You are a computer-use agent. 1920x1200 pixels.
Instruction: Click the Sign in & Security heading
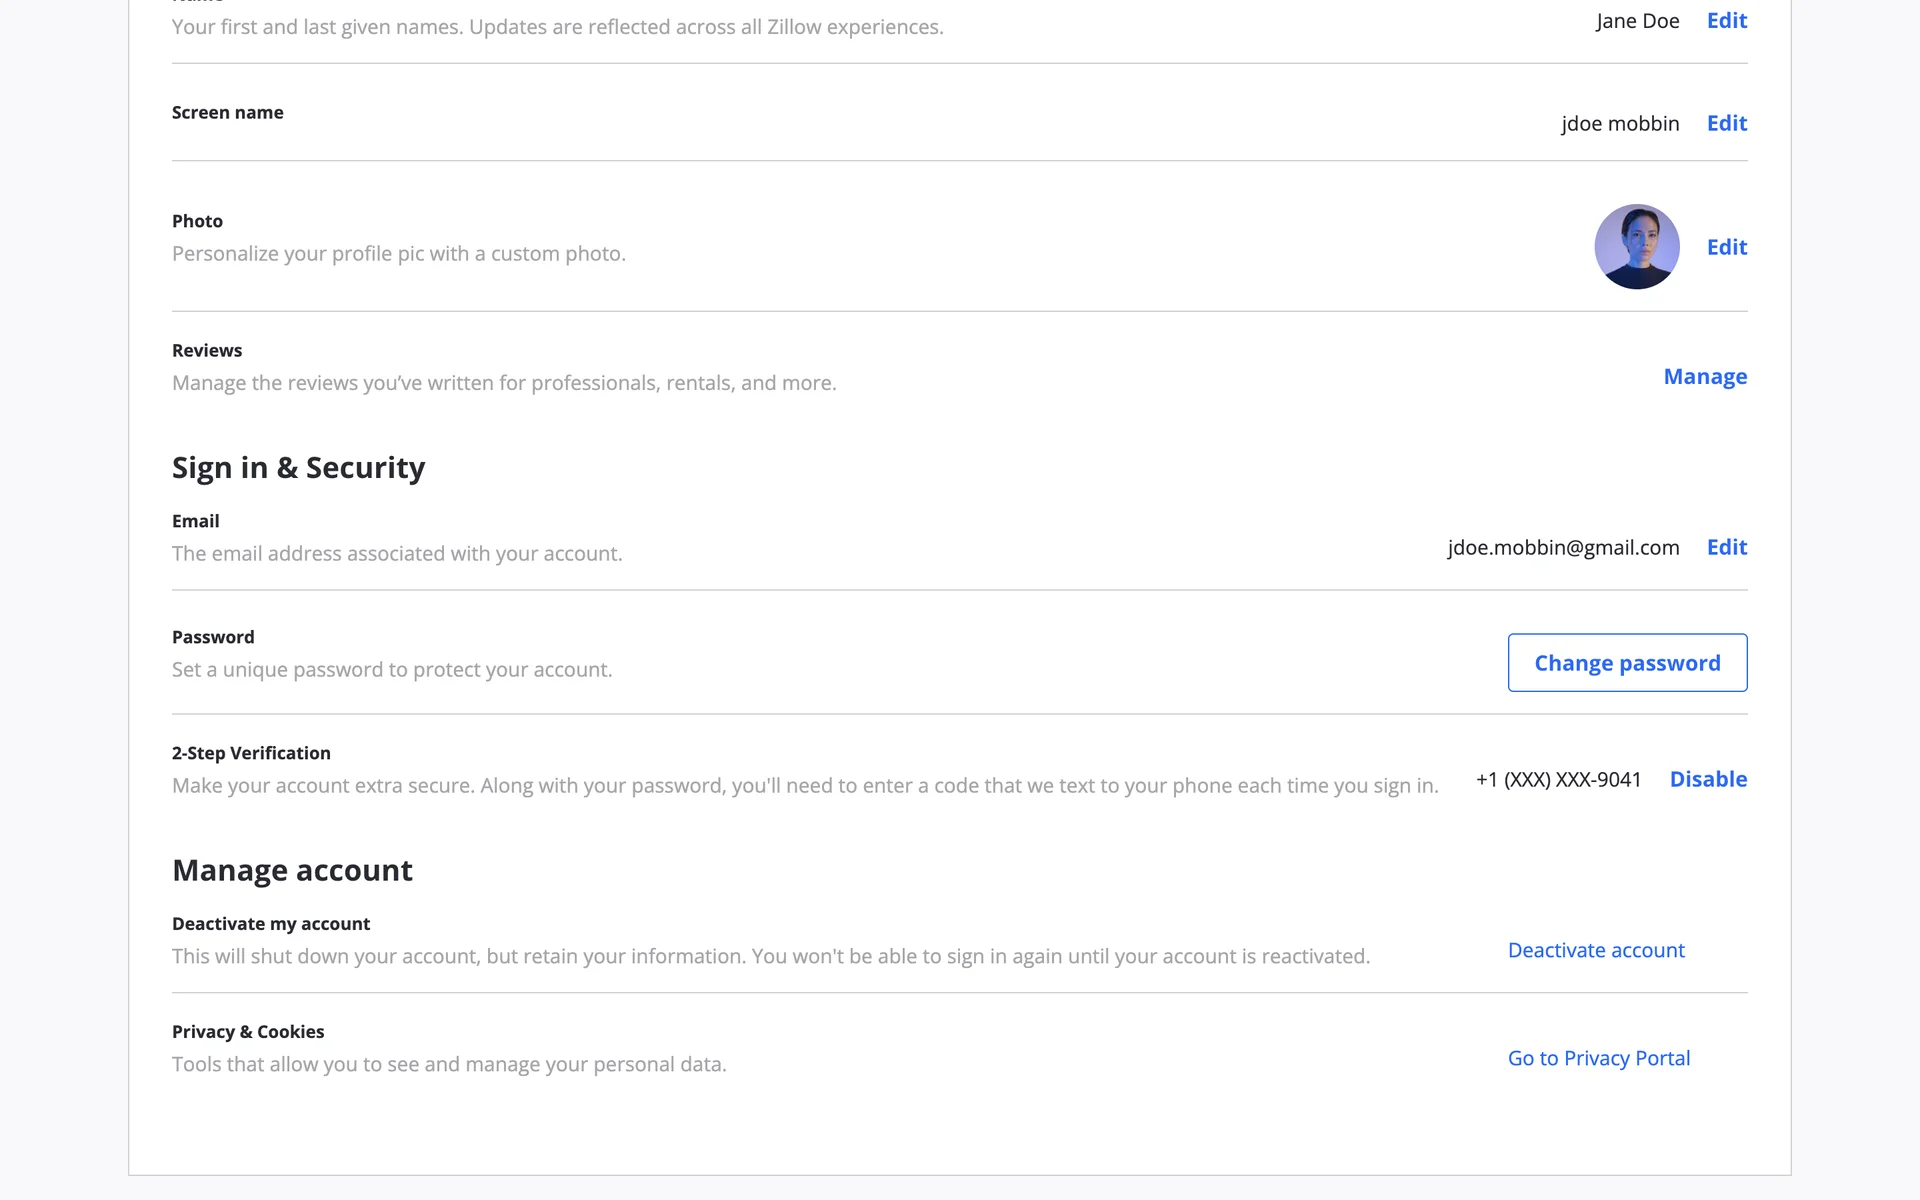tap(298, 468)
